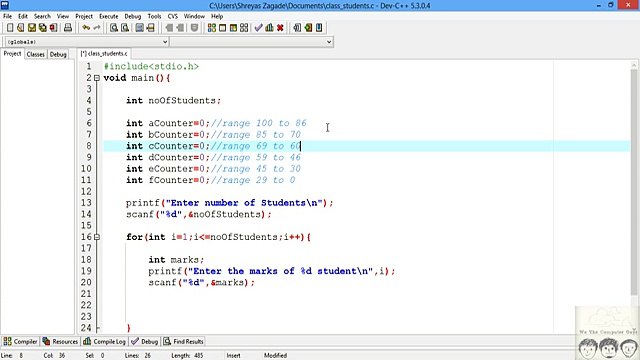Image resolution: width=640 pixels, height=360 pixels.
Task: Switch to the Debug sidebar tab
Action: click(x=58, y=54)
